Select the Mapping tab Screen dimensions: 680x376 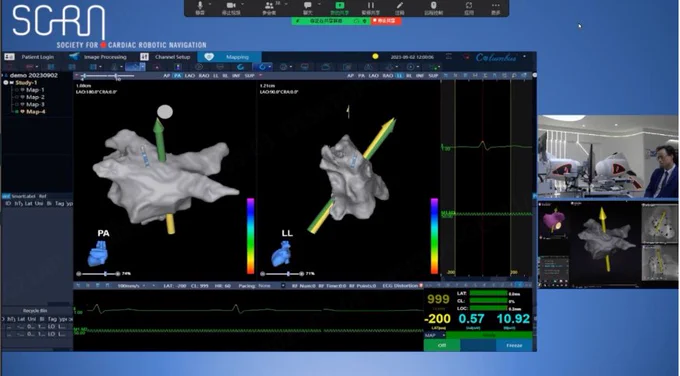(229, 57)
